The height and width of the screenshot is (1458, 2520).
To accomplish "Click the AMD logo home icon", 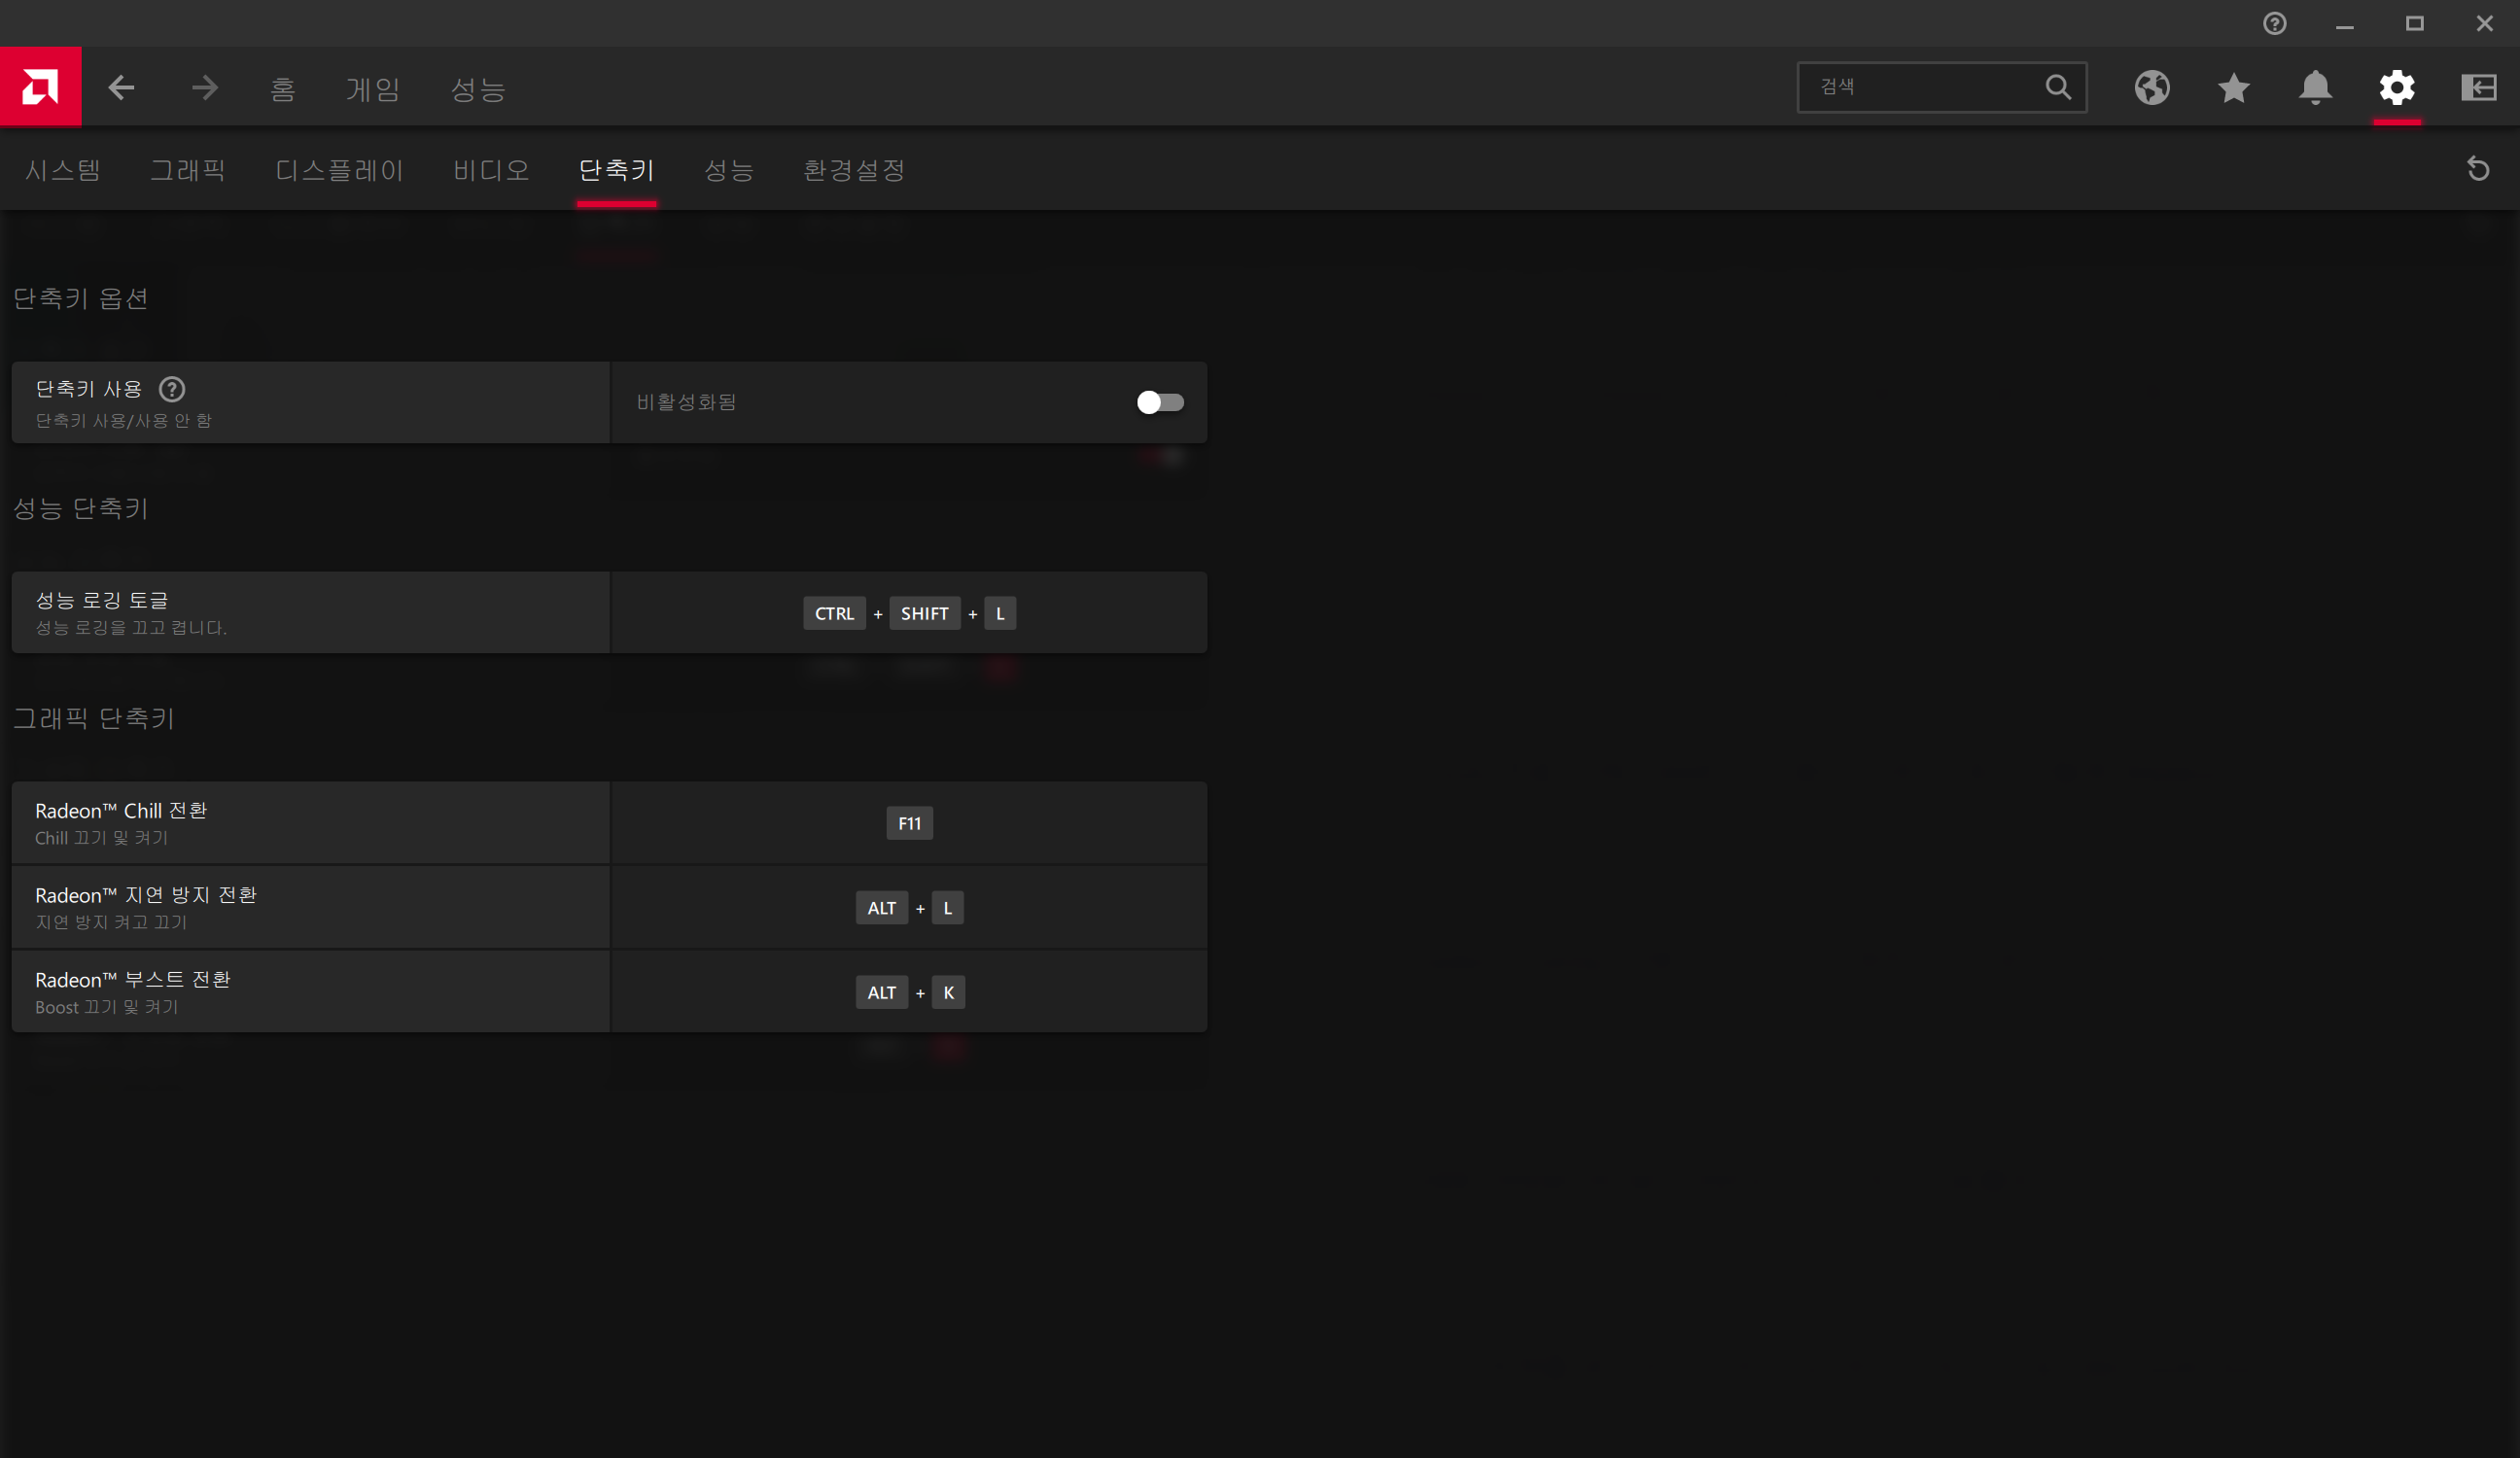I will pos(40,87).
